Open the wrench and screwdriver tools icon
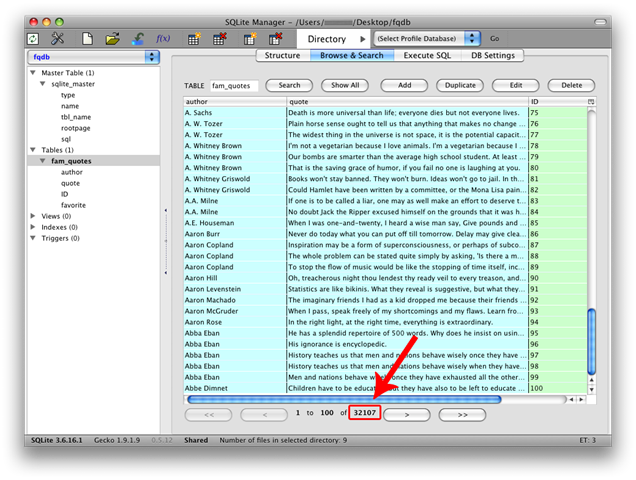Image resolution: width=636 pixels, height=480 pixels. point(58,39)
